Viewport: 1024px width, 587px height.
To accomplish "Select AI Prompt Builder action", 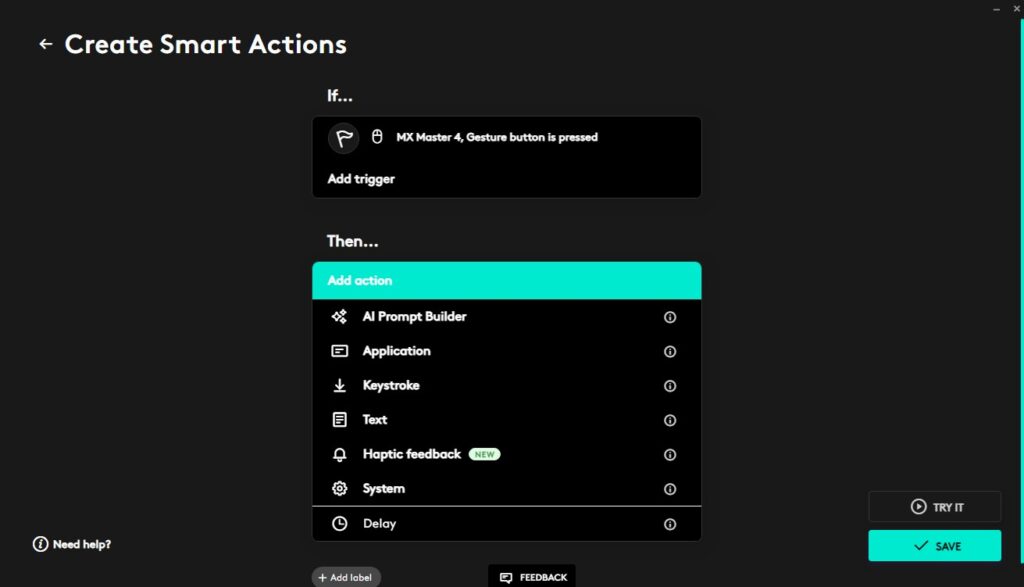I will [414, 317].
